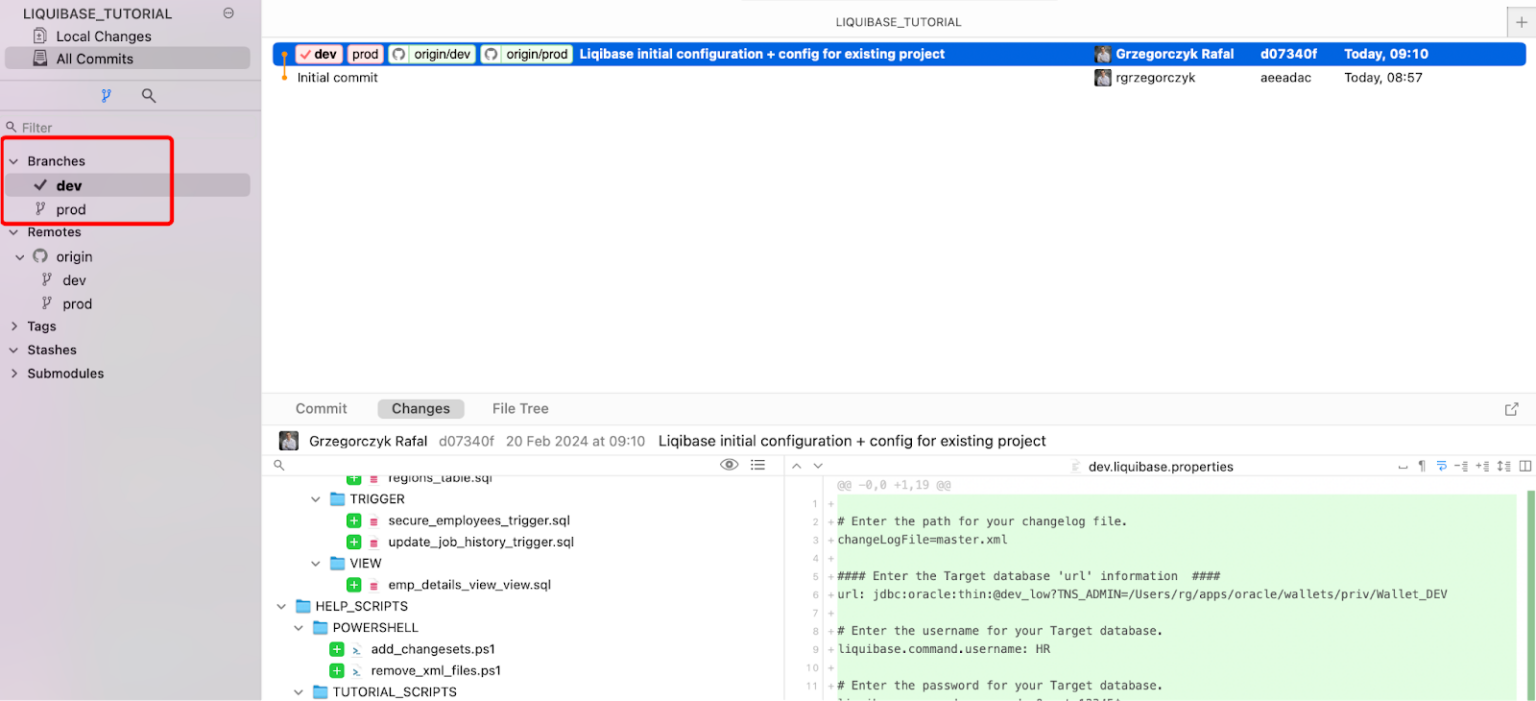This screenshot has height=701, width=1536.
Task: Switch to the Commit tab
Action: point(320,408)
